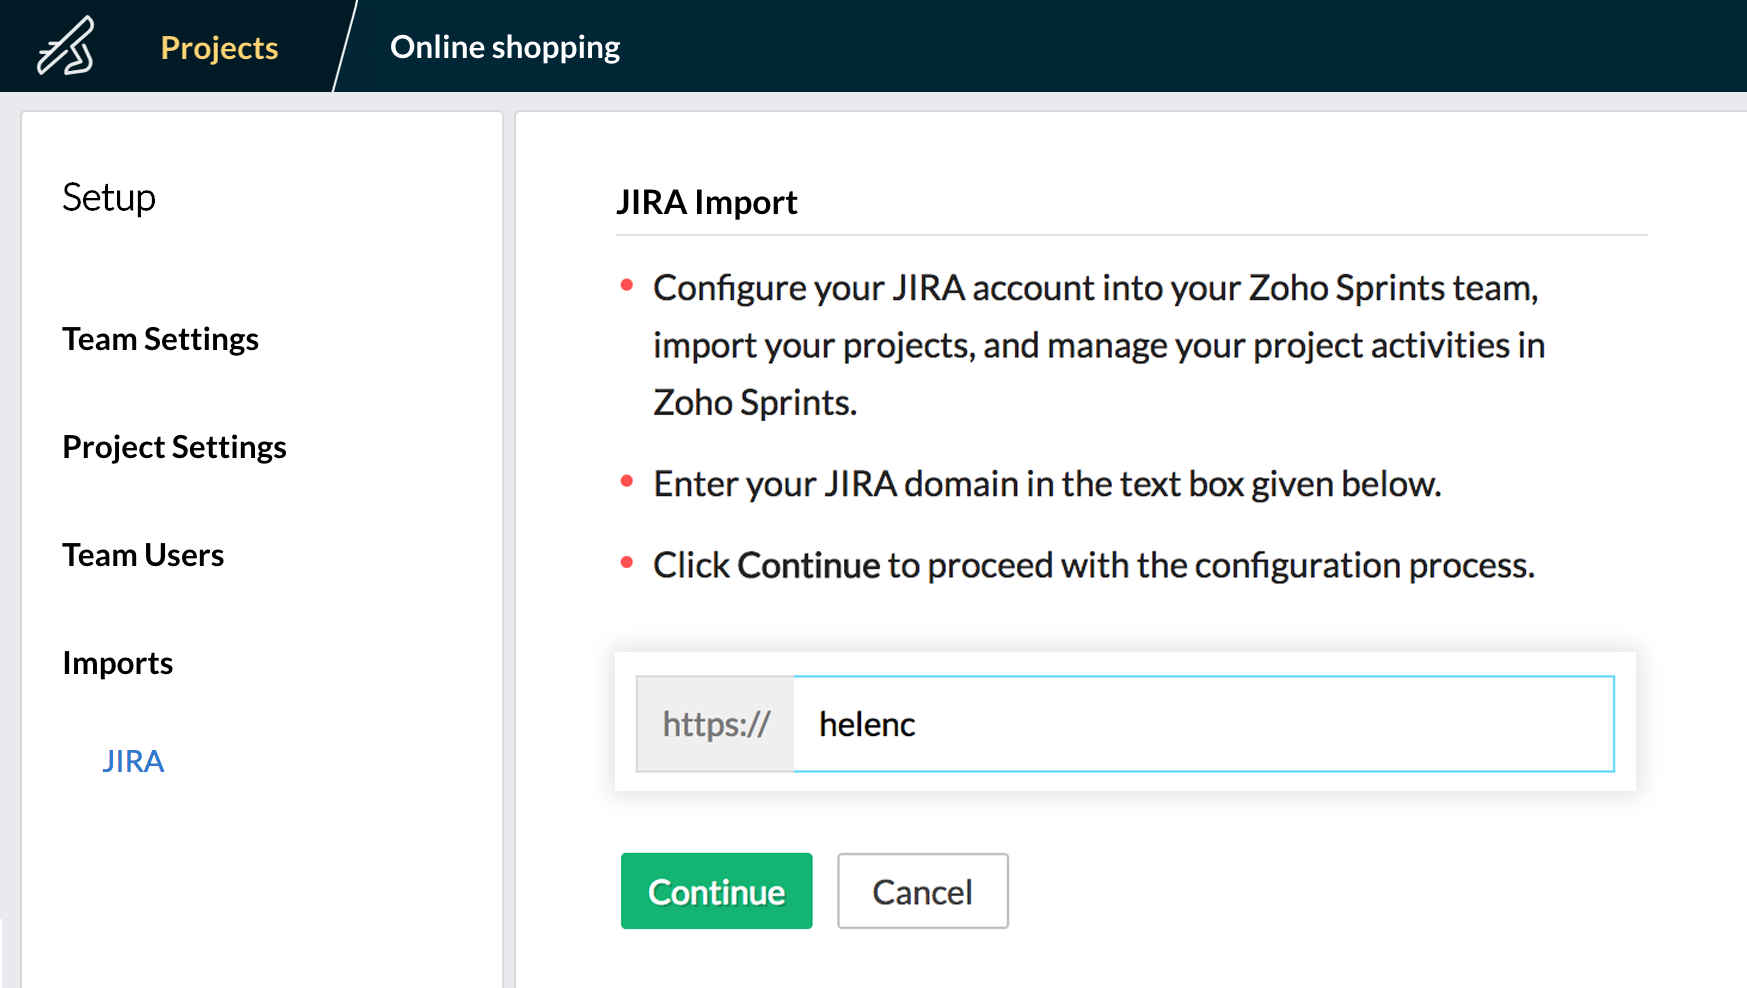Click the JIRA Import page heading
This screenshot has height=988, width=1747.
pos(706,202)
